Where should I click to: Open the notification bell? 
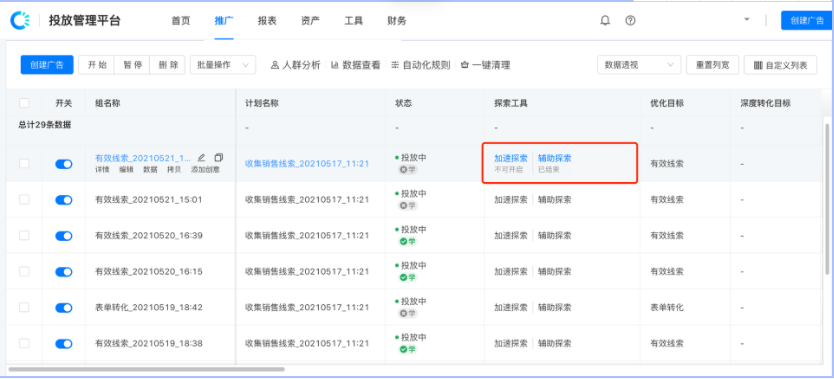point(605,21)
